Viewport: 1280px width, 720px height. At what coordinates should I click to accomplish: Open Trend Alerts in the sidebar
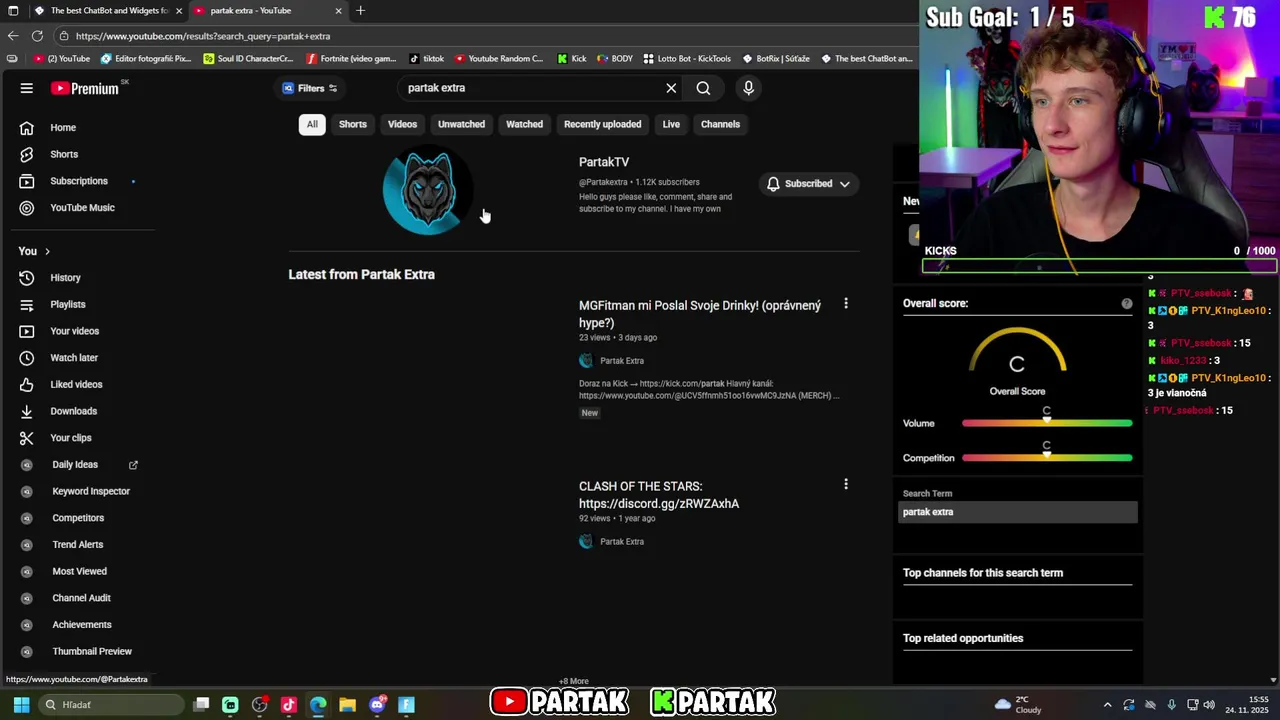click(x=77, y=545)
